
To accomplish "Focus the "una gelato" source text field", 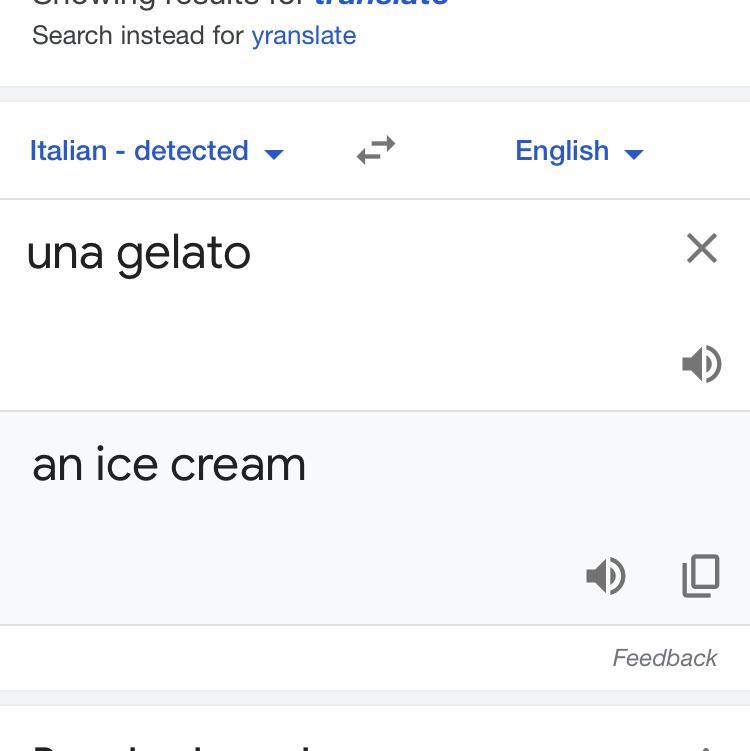I will coord(350,300).
